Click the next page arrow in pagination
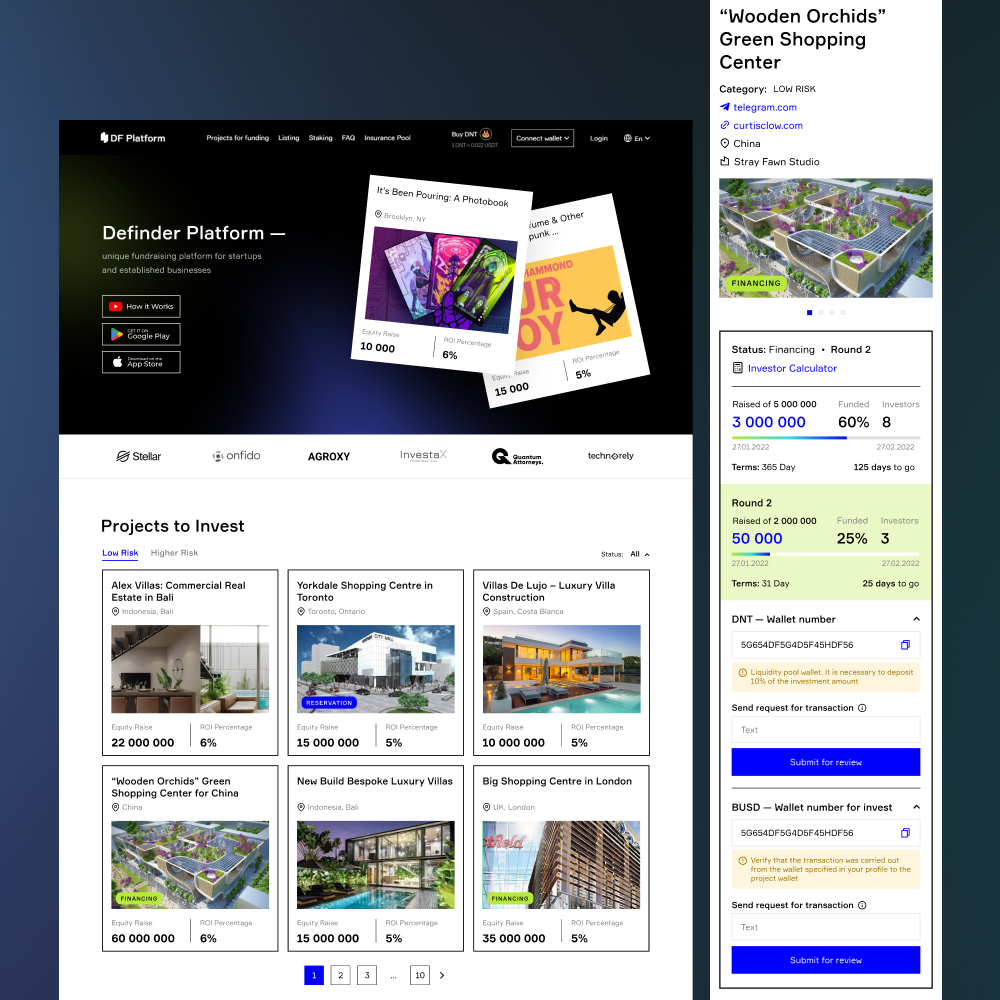Viewport: 1000px width, 1000px height. [x=442, y=975]
